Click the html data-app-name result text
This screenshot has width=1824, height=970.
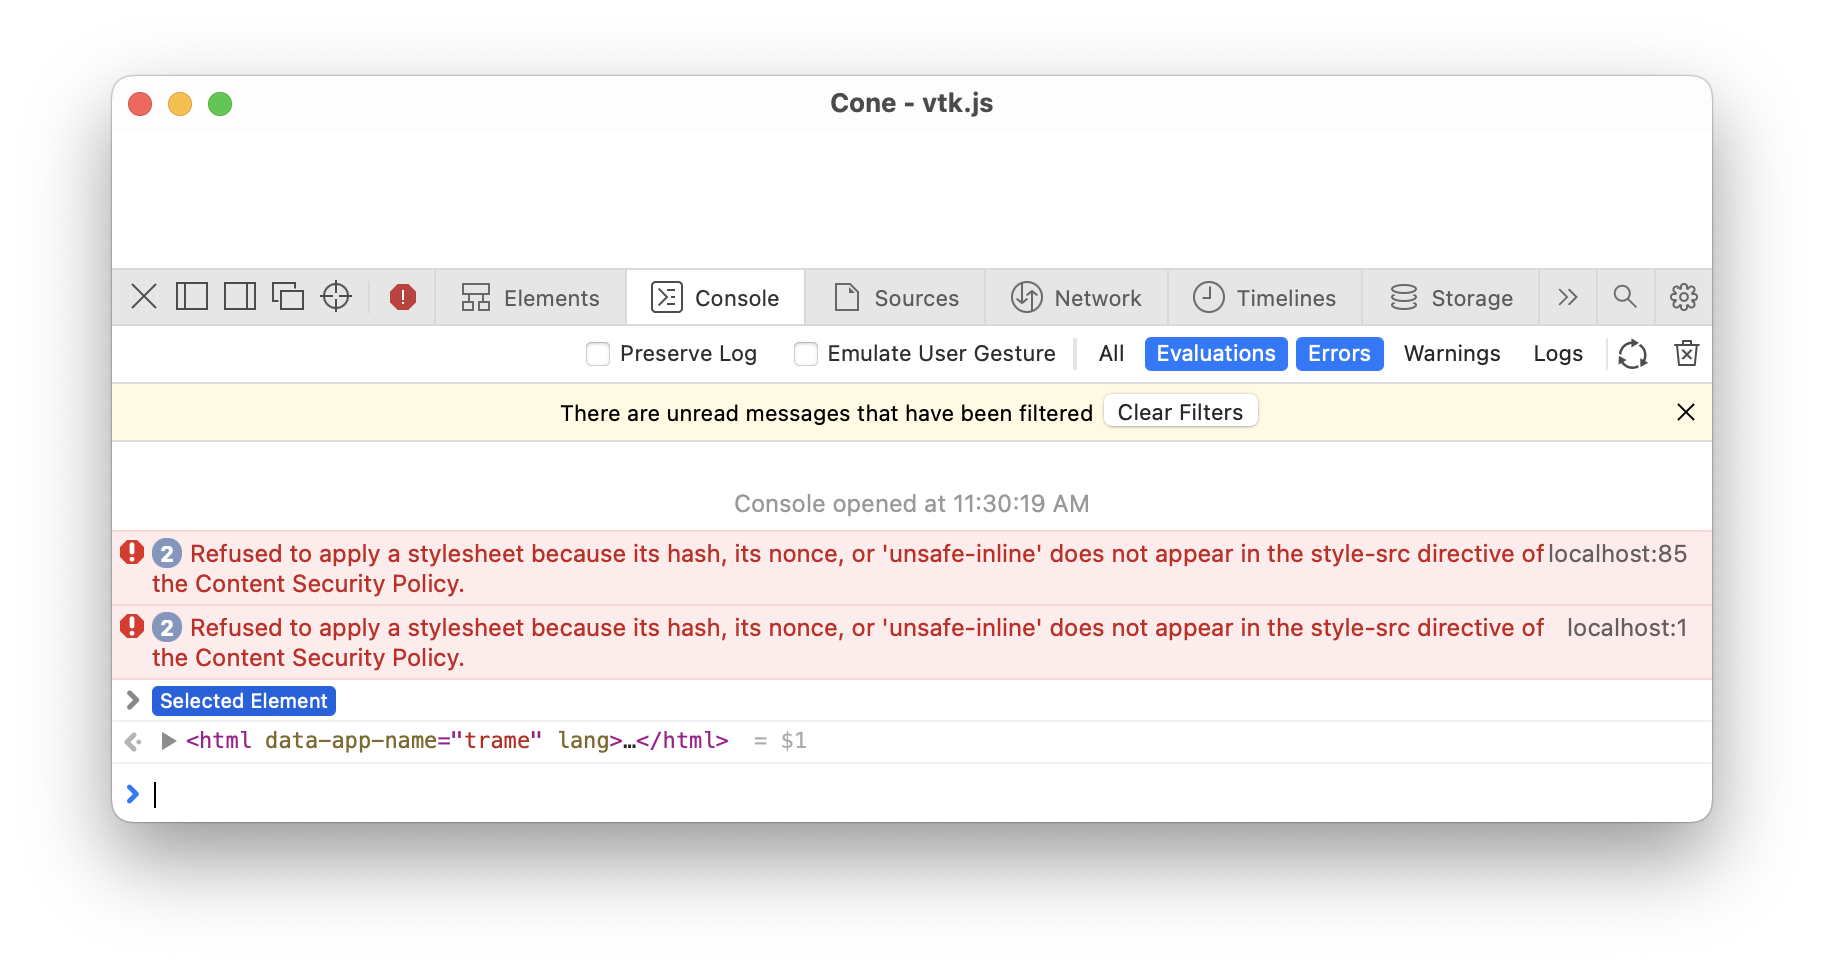tap(457, 741)
